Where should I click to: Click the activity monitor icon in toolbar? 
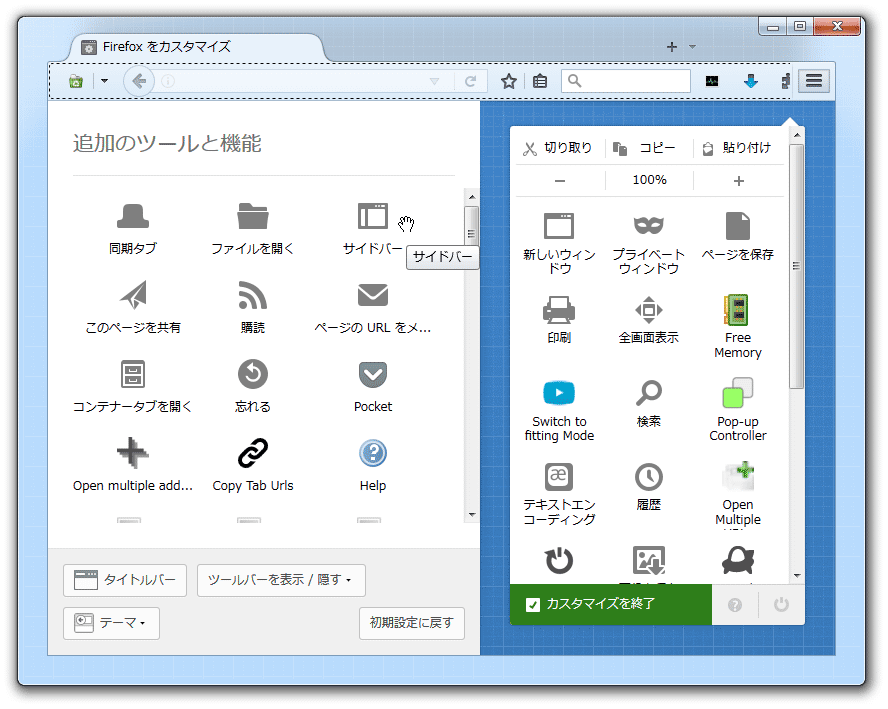712,82
